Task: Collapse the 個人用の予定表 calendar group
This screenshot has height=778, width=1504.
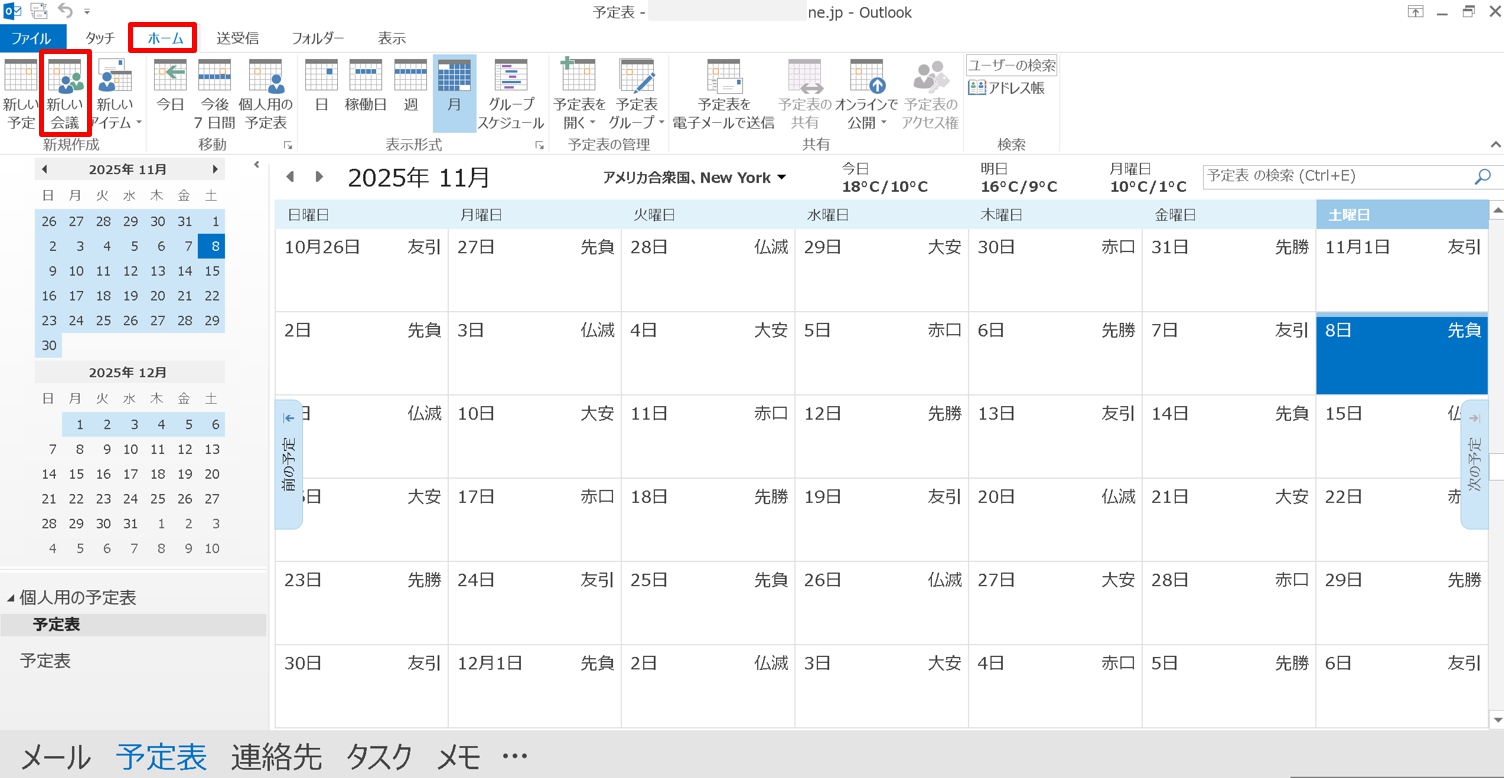Action: (x=11, y=598)
